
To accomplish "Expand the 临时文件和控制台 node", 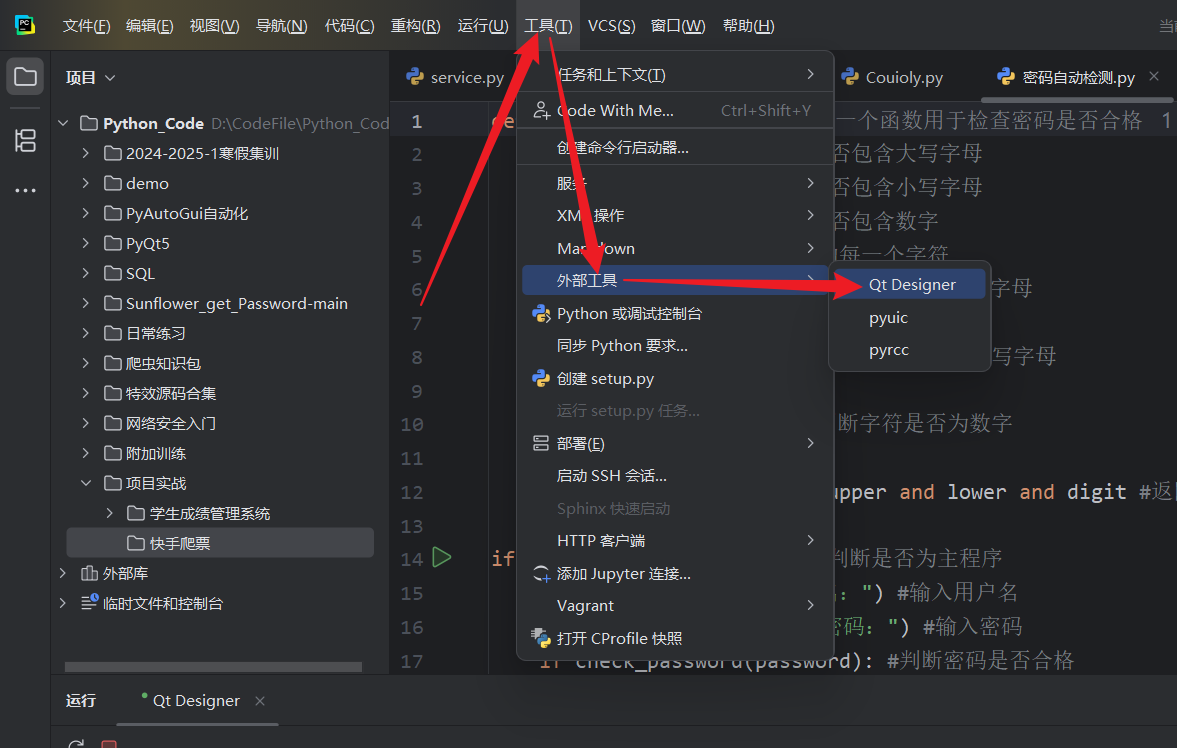I will 64,603.
